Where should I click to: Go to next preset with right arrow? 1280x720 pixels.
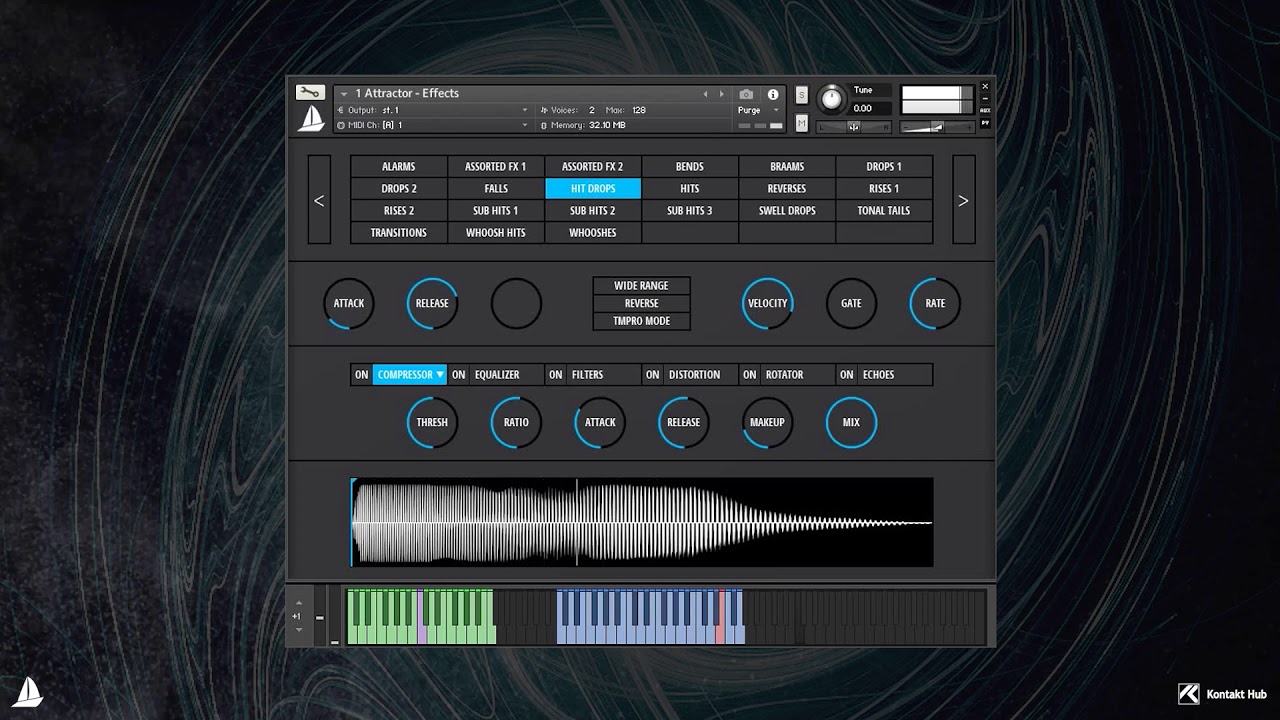[x=721, y=94]
